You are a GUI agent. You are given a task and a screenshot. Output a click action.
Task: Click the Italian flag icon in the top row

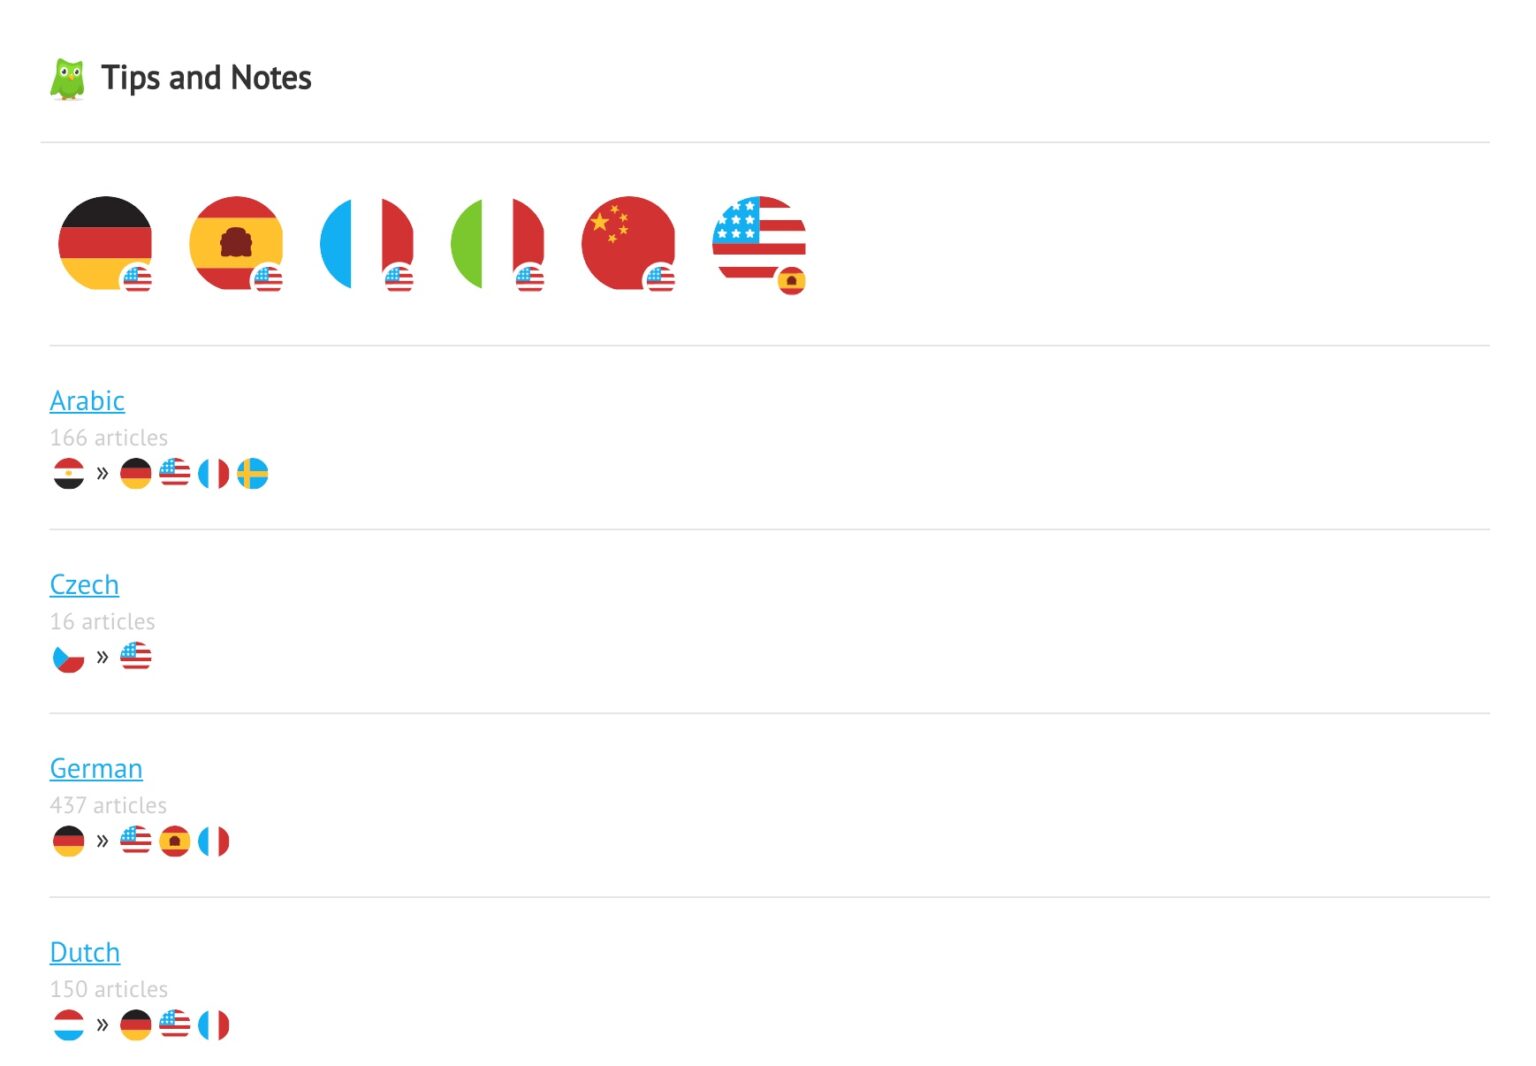(499, 243)
